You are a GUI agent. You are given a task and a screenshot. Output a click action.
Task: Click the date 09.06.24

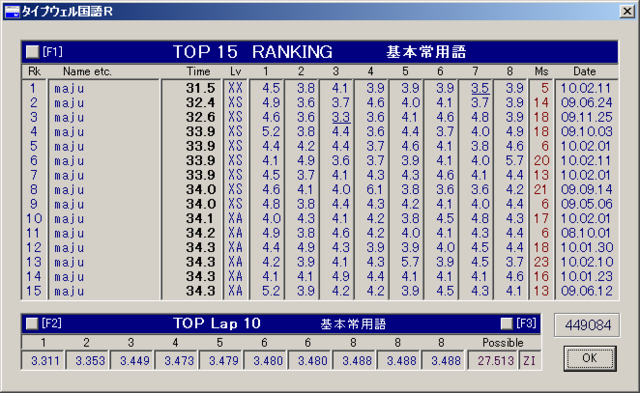point(586,102)
